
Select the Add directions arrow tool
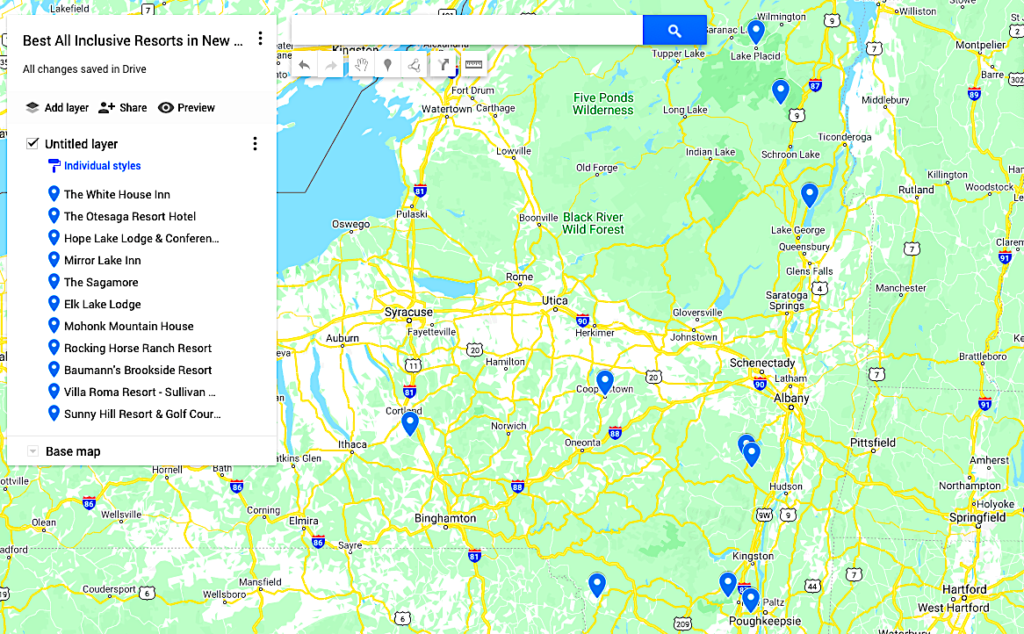point(443,65)
